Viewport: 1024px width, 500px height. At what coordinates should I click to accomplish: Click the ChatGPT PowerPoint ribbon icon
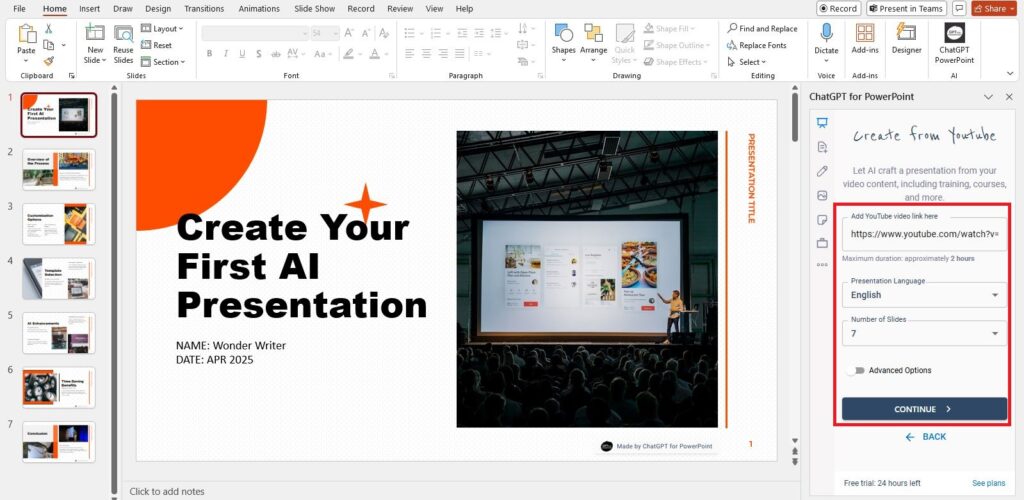click(954, 33)
